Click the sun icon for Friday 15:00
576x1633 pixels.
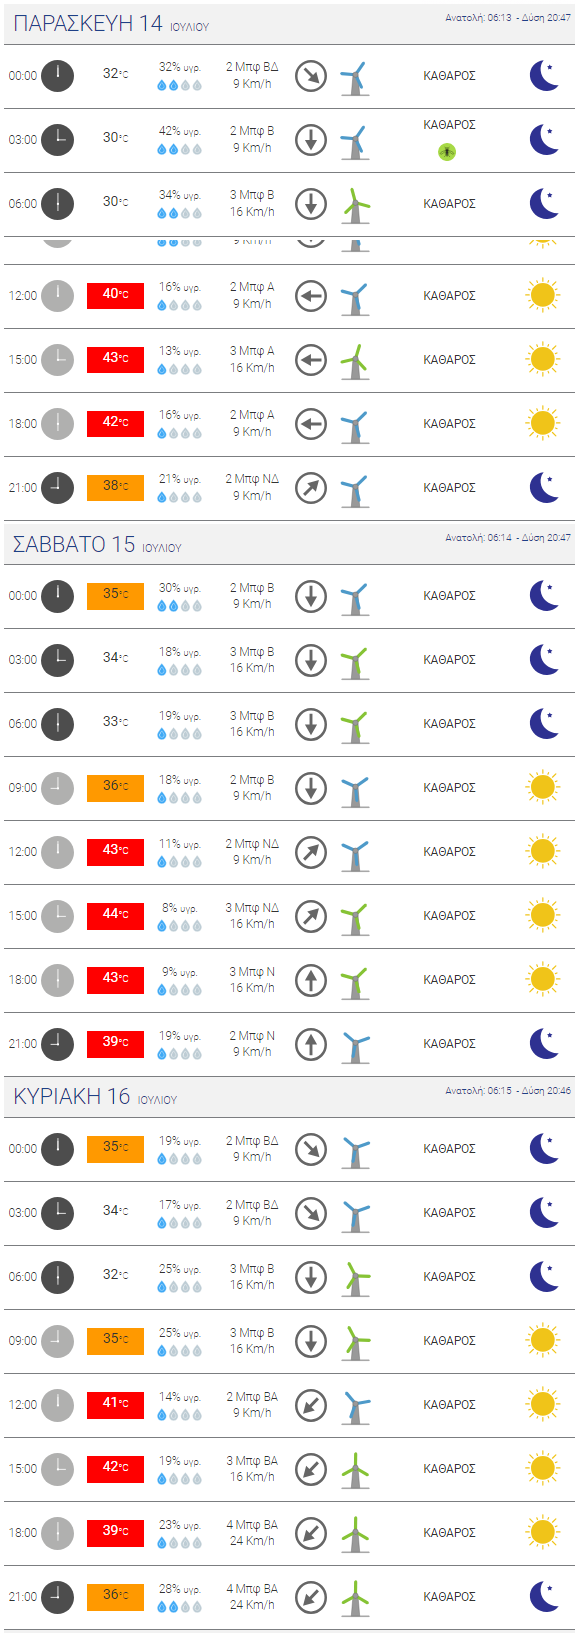pyautogui.click(x=542, y=360)
